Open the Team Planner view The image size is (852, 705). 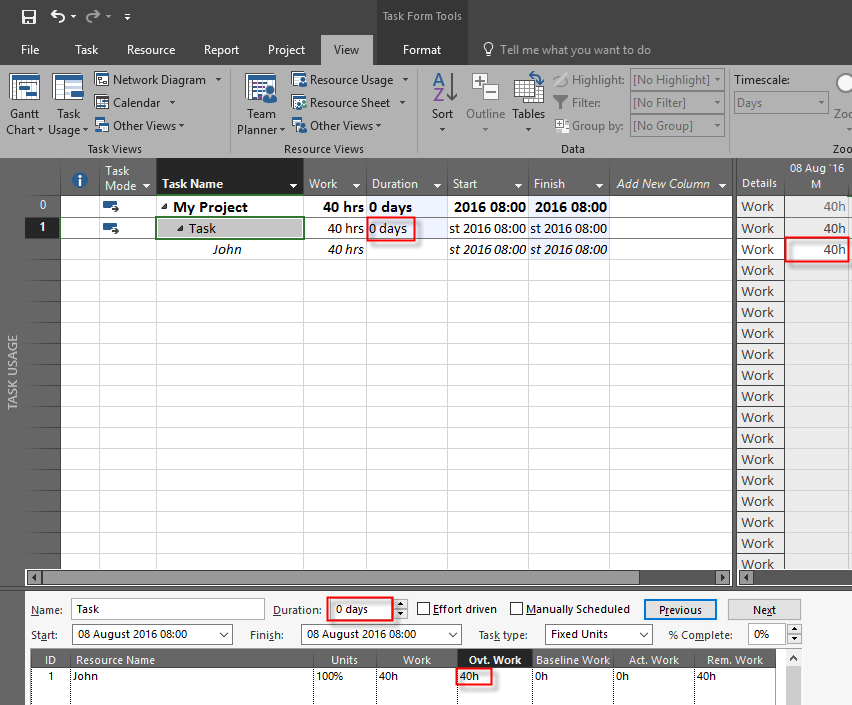(261, 89)
